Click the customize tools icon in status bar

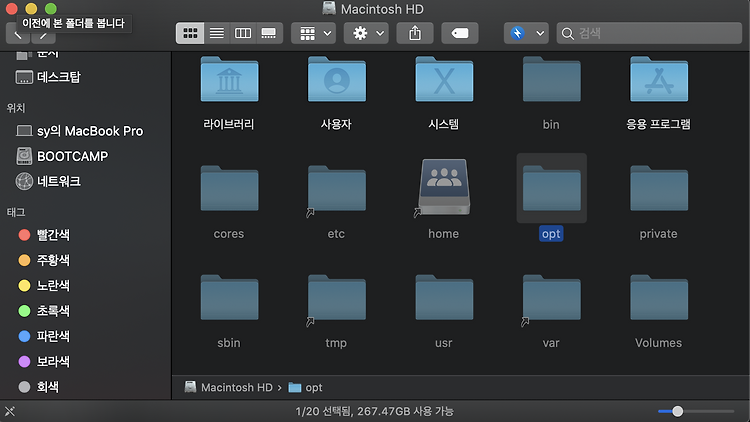[10, 411]
